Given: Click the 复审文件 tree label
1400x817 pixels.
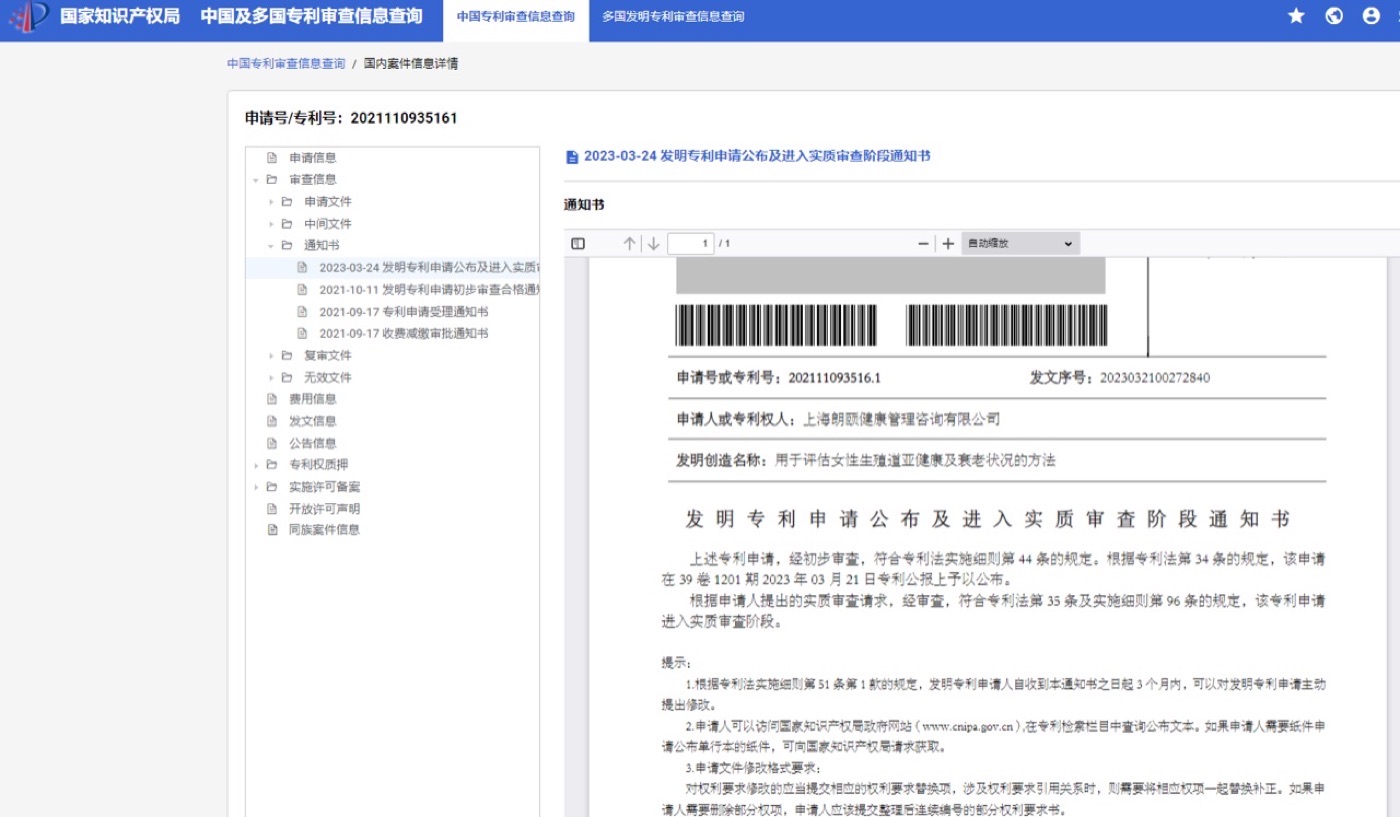Looking at the screenshot, I should click(328, 356).
